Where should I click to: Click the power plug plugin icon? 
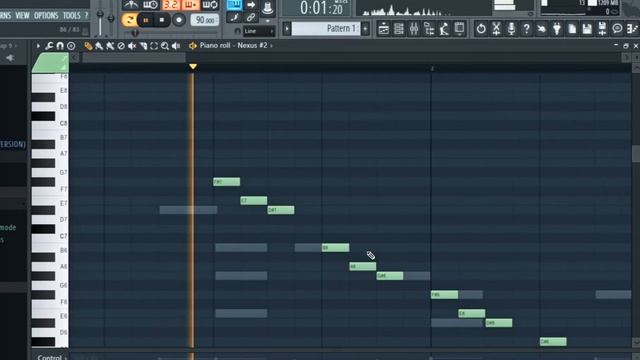point(557,29)
